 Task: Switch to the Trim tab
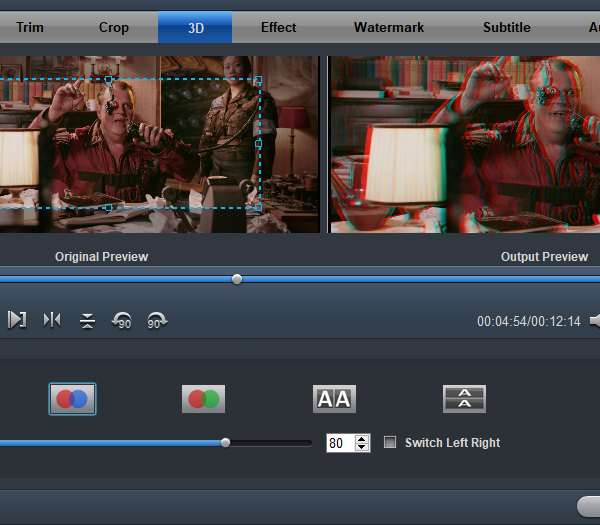pyautogui.click(x=30, y=27)
